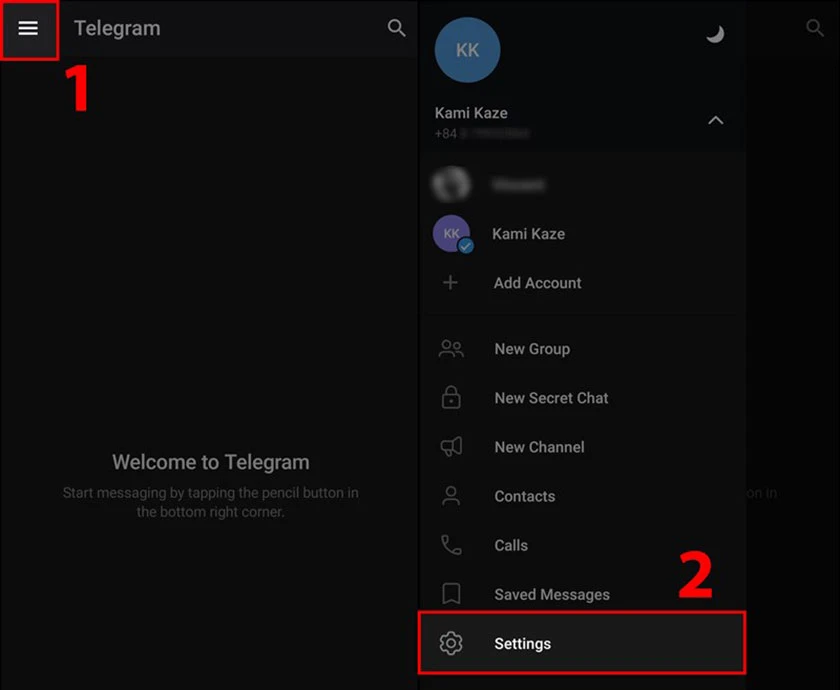Image resolution: width=840 pixels, height=690 pixels.
Task: Toggle night mode with the moon icon
Action: coord(714,34)
